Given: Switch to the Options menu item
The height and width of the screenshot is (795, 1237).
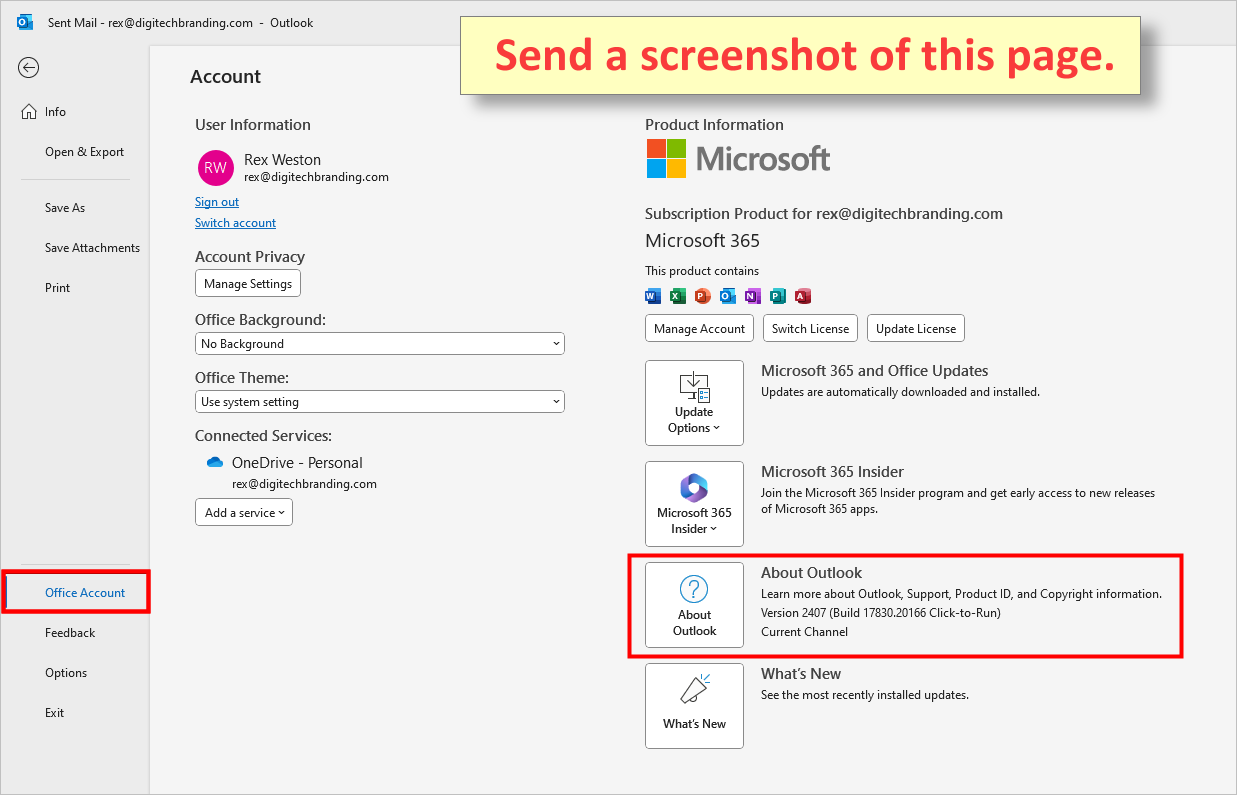Looking at the screenshot, I should click(x=65, y=672).
